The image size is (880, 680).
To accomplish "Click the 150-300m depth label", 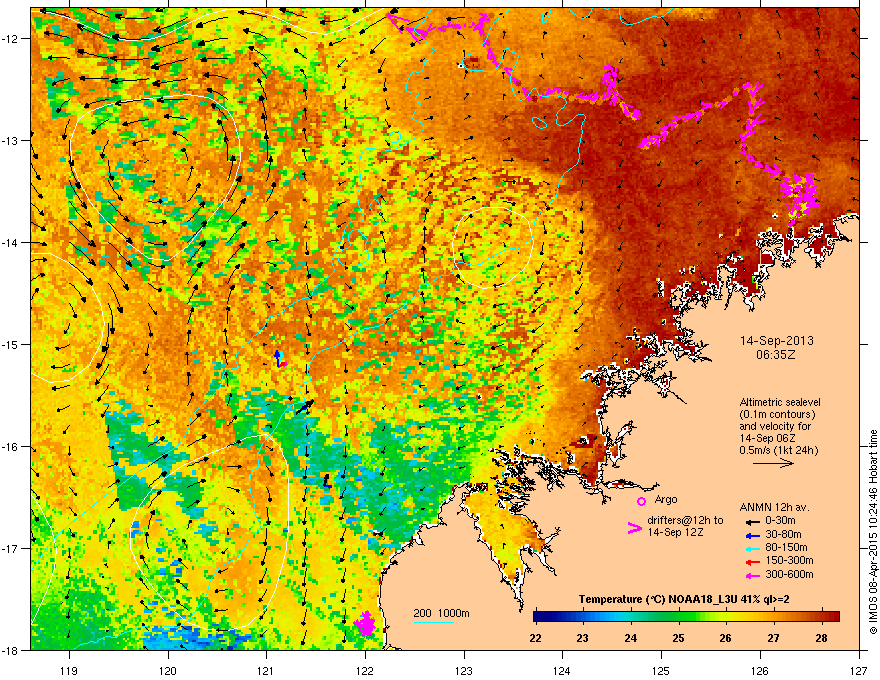I will [x=789, y=560].
